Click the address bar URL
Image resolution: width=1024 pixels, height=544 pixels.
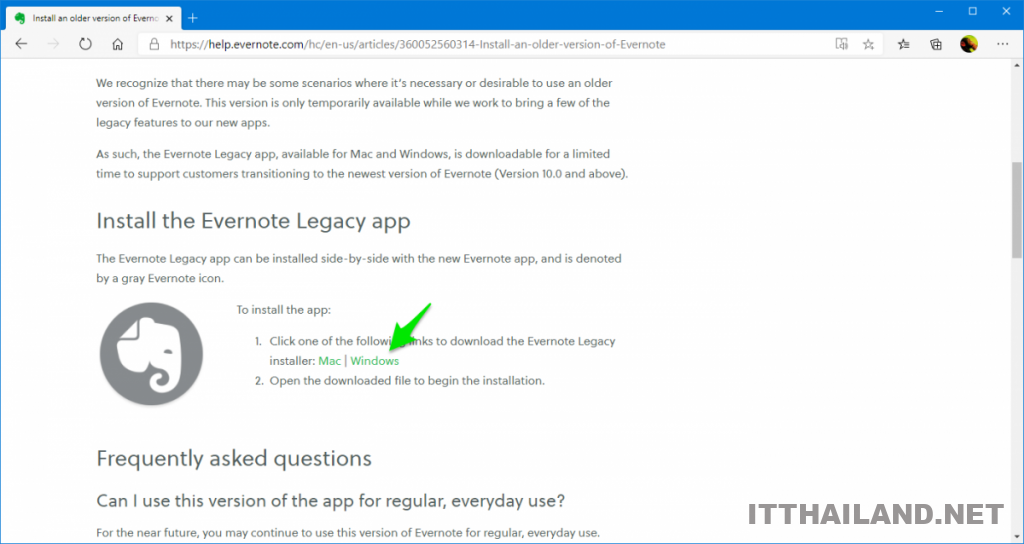tap(418, 44)
